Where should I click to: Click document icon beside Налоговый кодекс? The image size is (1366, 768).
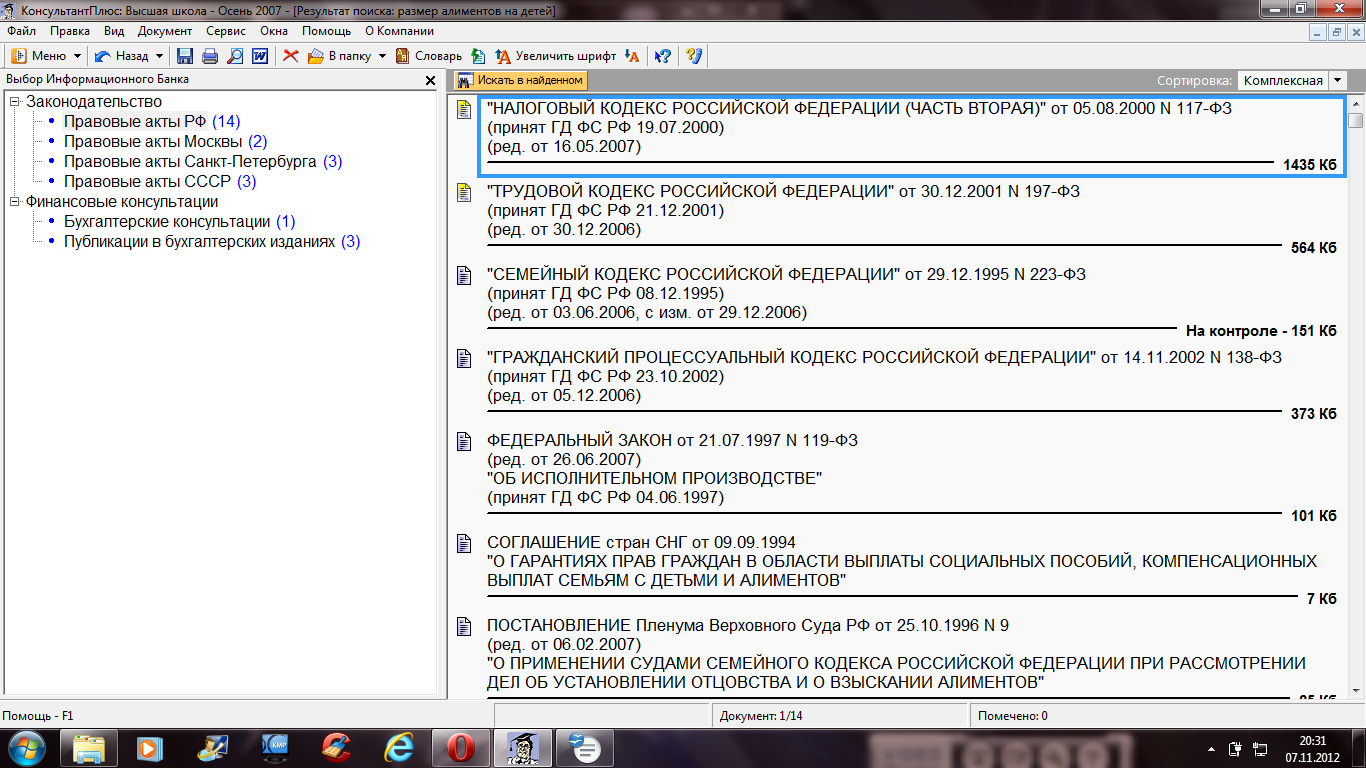[464, 109]
